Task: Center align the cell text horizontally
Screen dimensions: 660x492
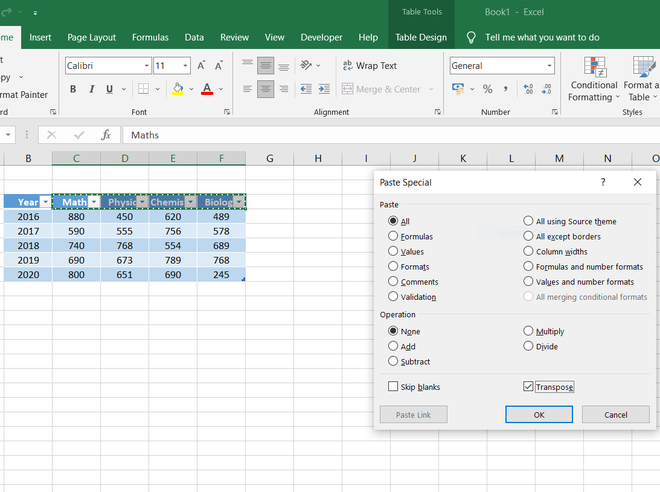Action: [x=265, y=89]
